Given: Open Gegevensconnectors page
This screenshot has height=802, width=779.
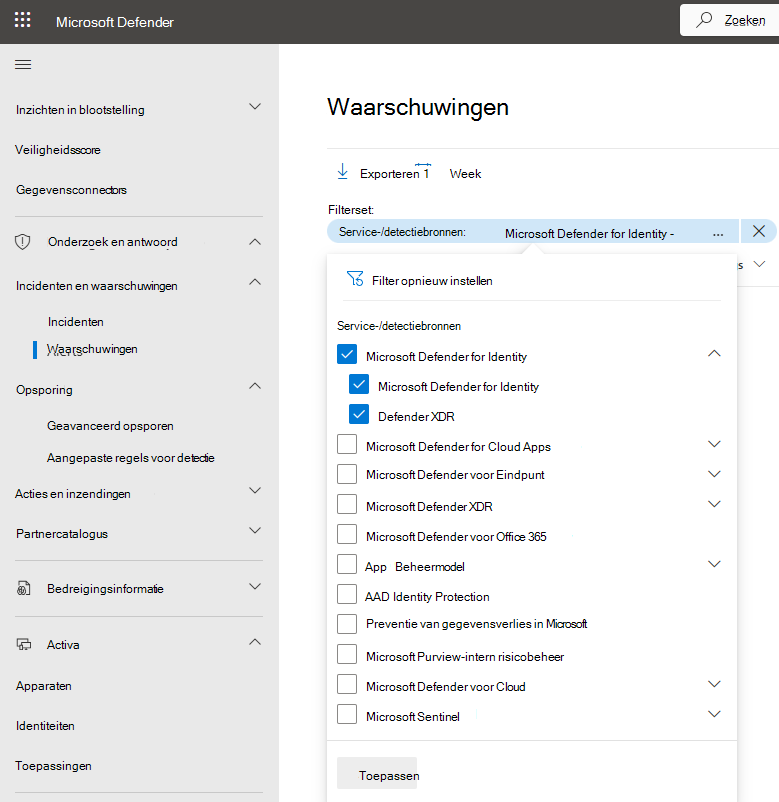Looking at the screenshot, I should pyautogui.click(x=71, y=190).
